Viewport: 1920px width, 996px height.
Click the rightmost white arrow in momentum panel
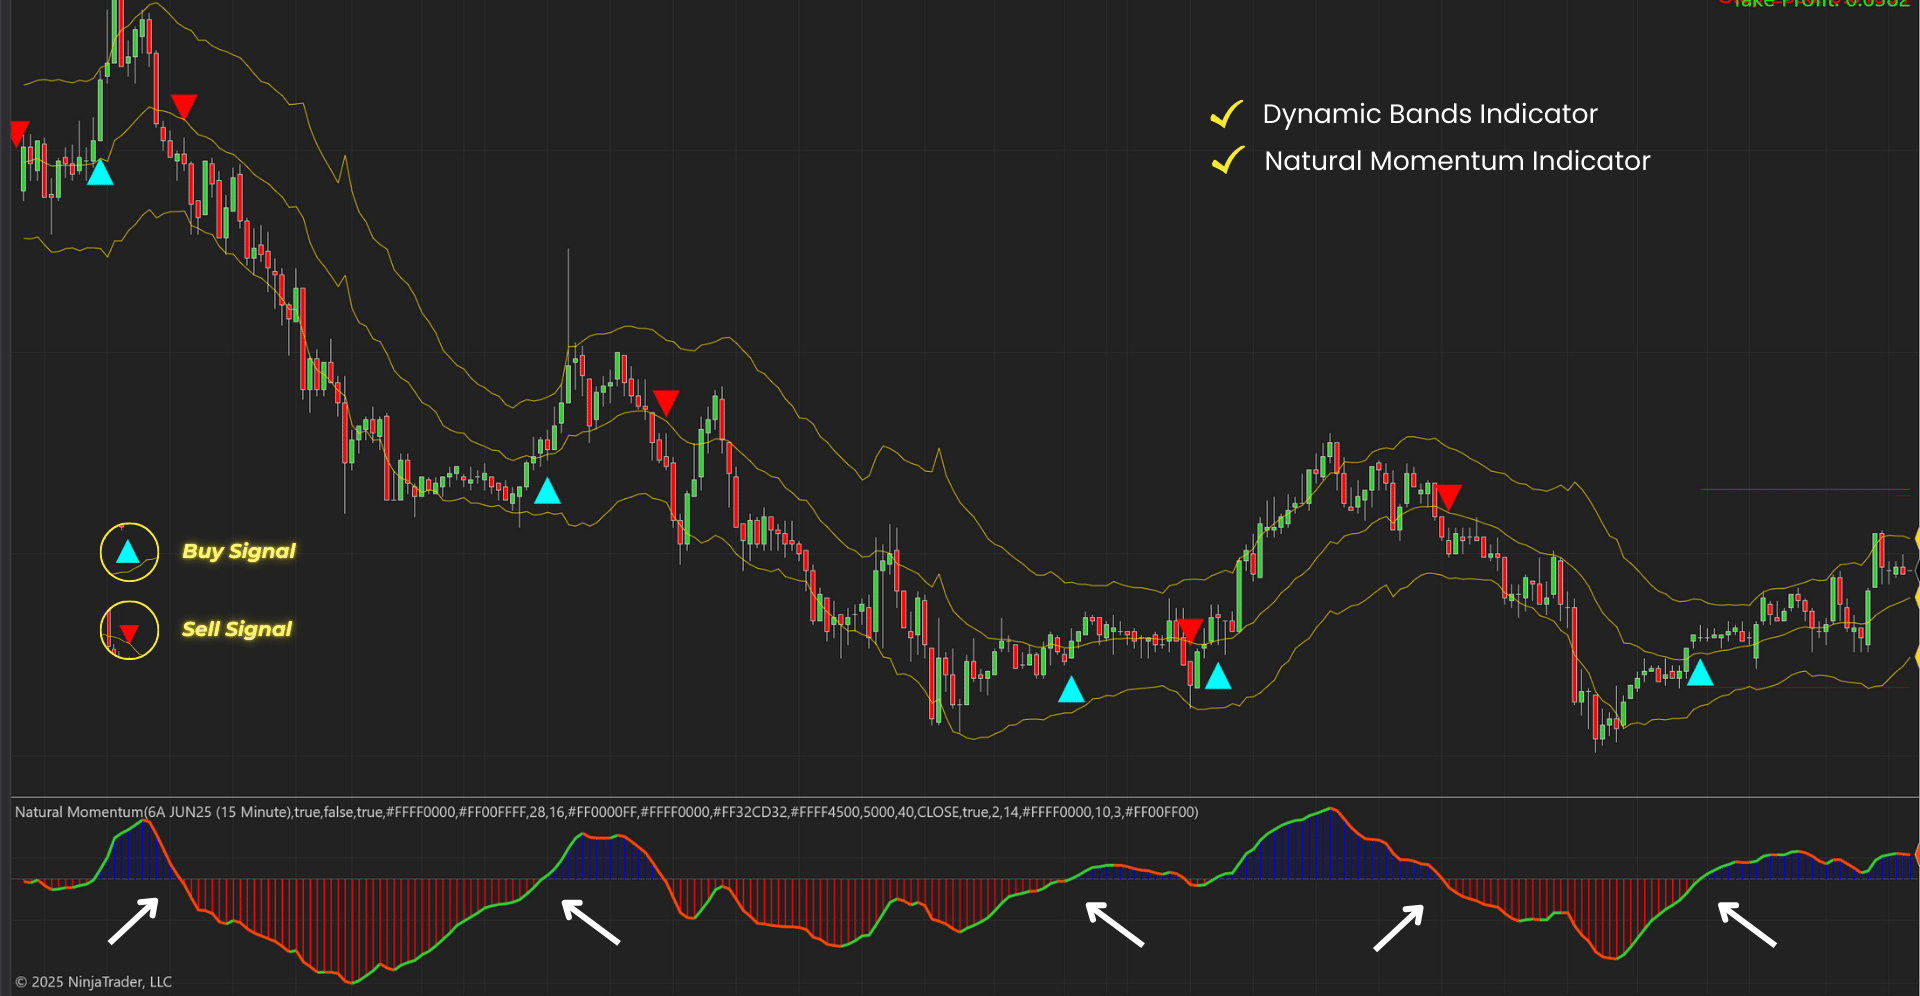pos(1746,924)
